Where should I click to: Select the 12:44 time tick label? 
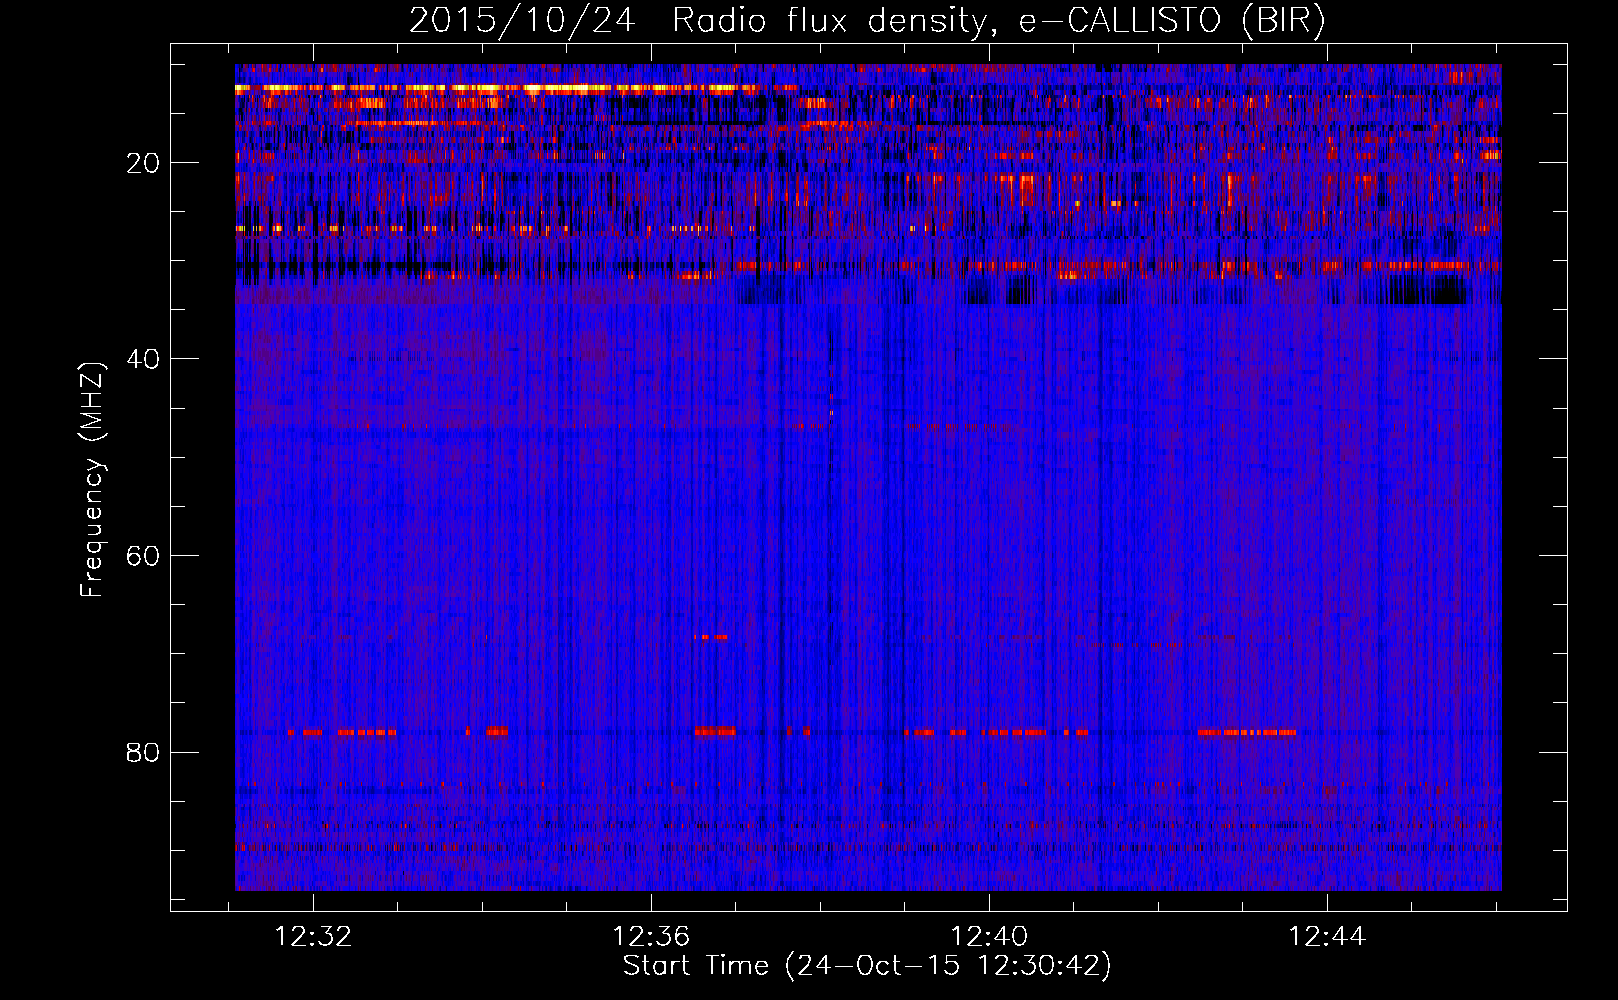(x=1326, y=937)
